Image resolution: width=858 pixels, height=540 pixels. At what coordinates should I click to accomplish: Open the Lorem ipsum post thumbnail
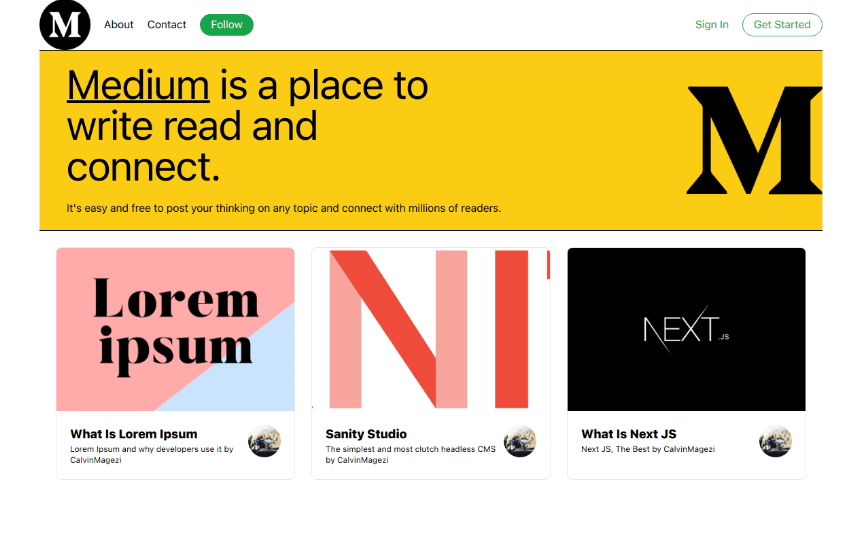click(x=175, y=329)
